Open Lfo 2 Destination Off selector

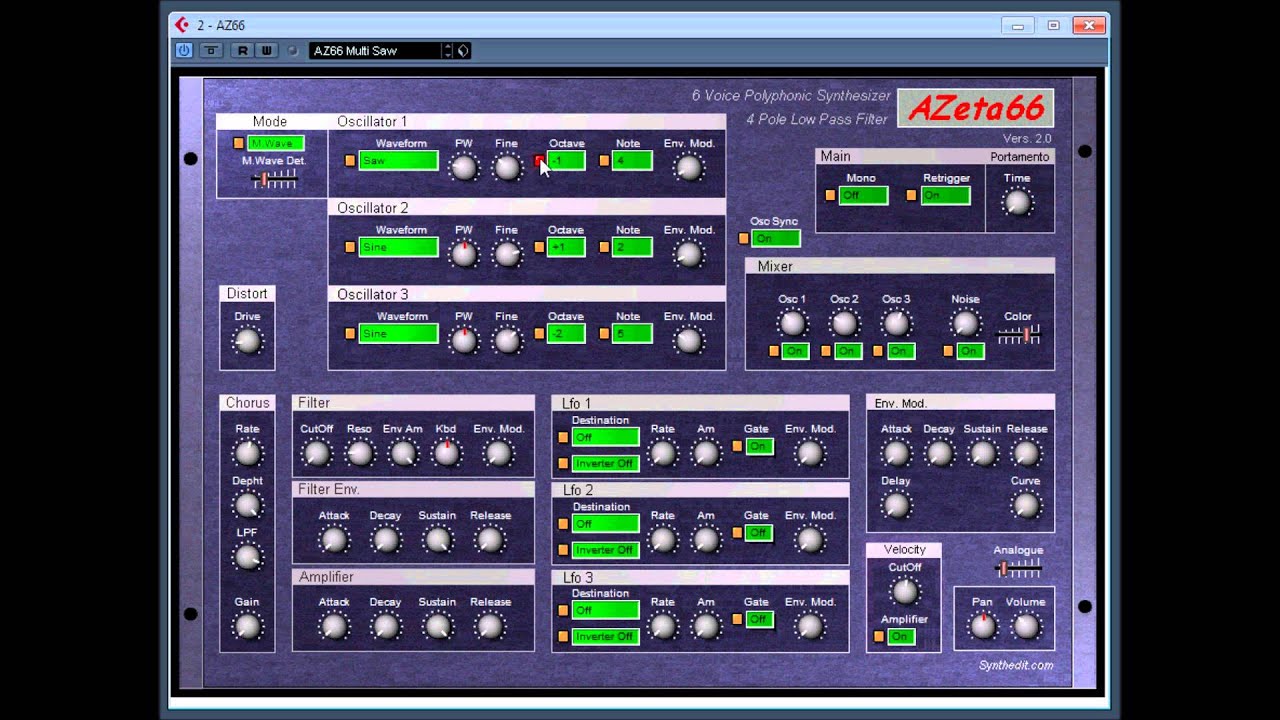(x=605, y=523)
